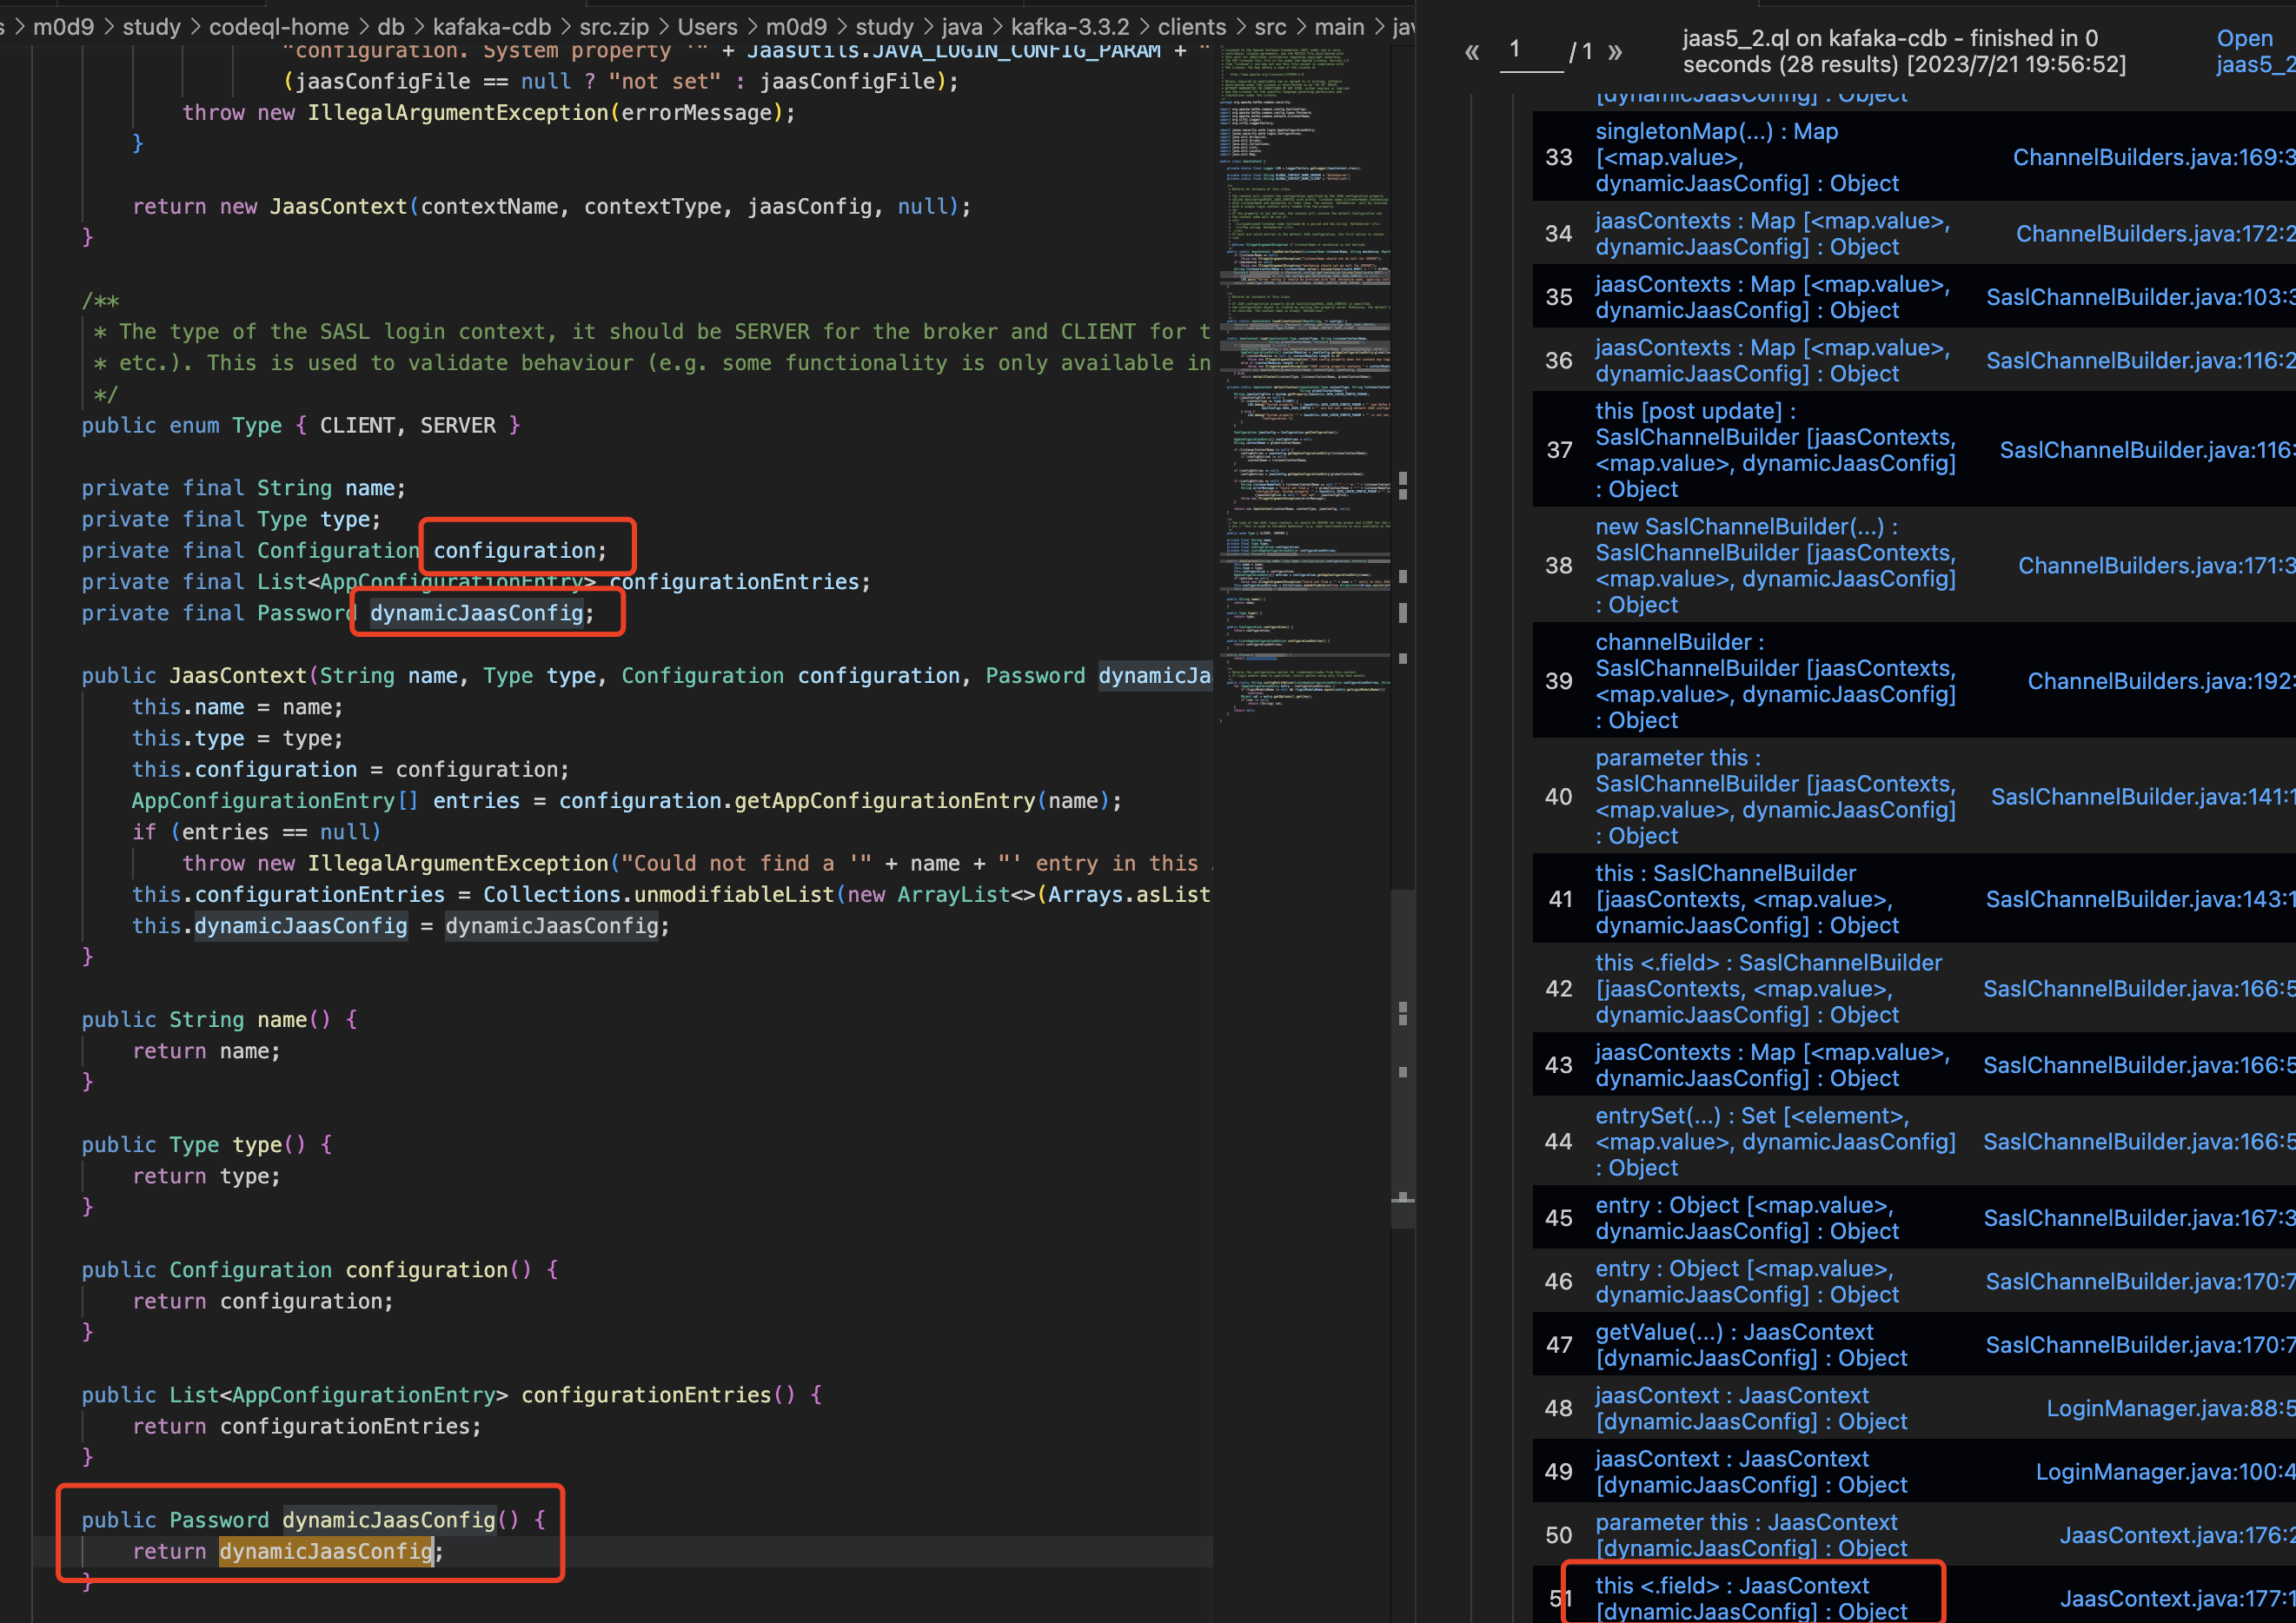
Task: Click the query results title with timestamp
Action: pyautogui.click(x=1904, y=51)
